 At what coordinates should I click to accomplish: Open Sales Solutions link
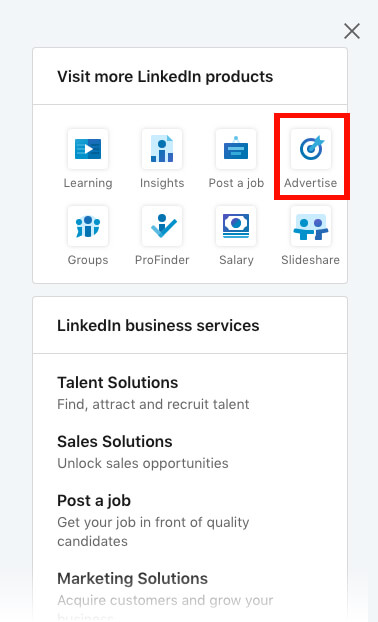pos(115,442)
